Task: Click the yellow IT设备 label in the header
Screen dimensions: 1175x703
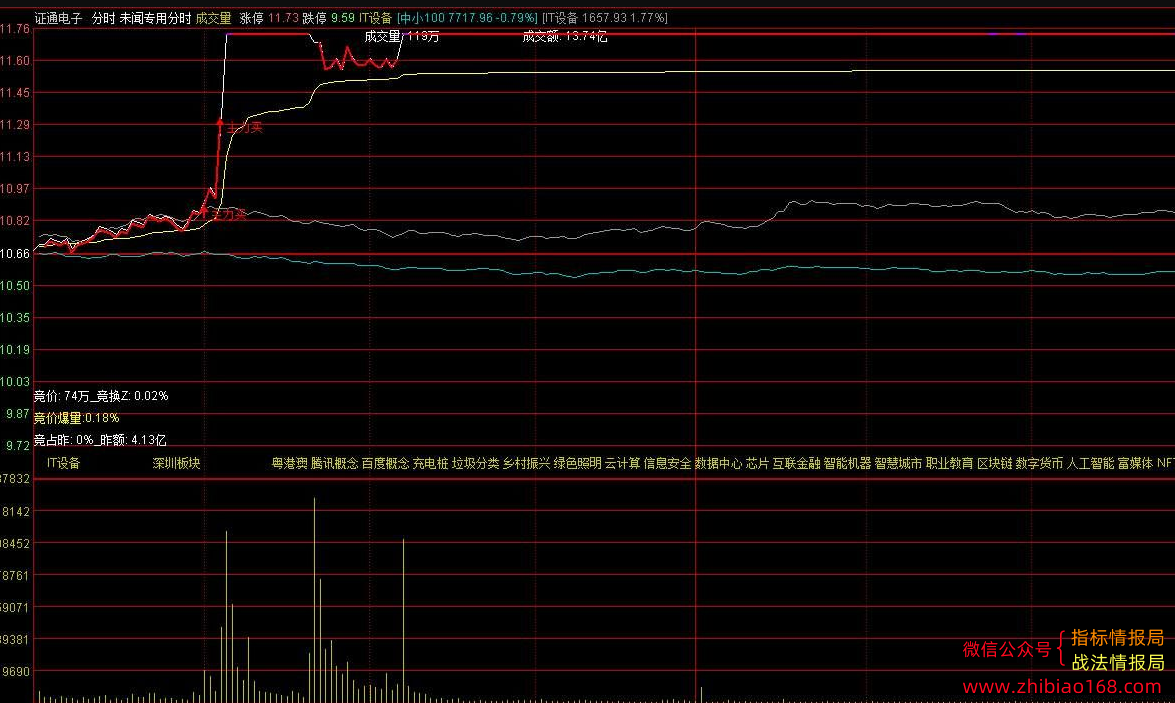Action: pyautogui.click(x=375, y=18)
